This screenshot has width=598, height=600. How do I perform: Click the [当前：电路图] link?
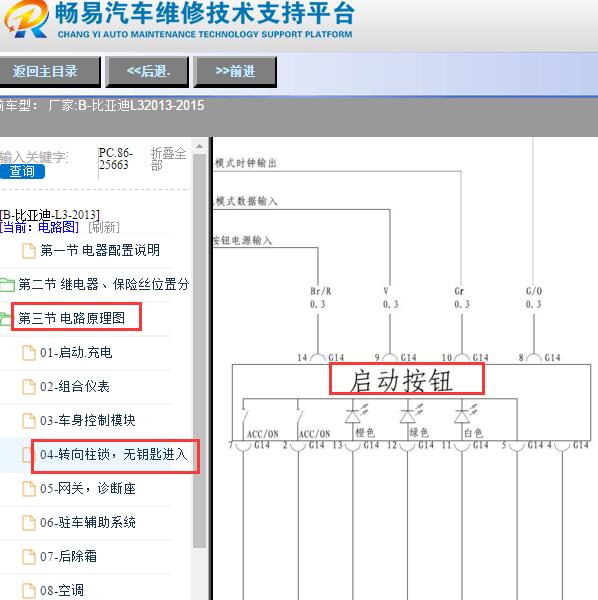[x=39, y=227]
